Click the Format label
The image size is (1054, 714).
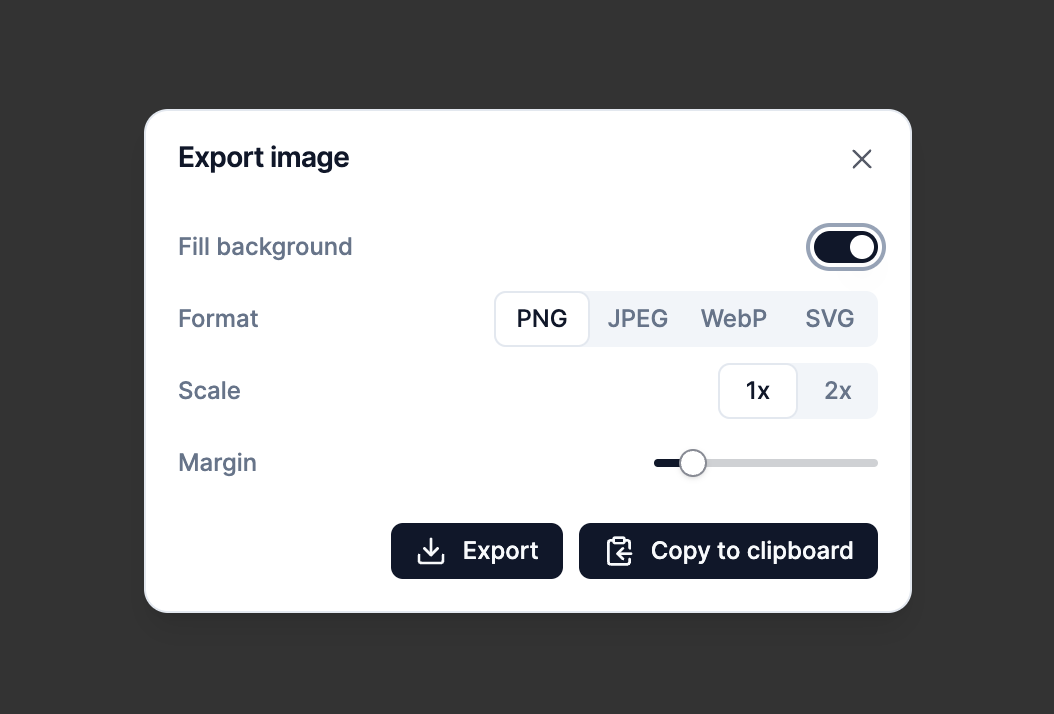tap(218, 319)
